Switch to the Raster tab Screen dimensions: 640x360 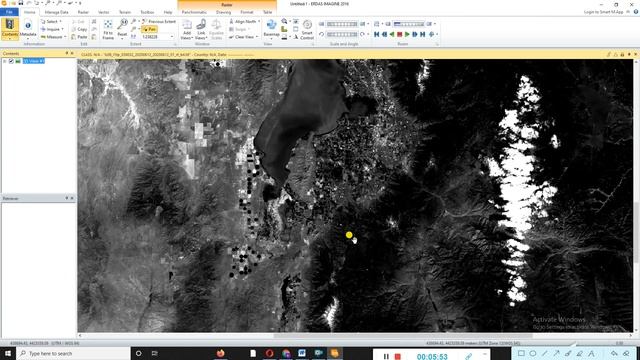83,12
